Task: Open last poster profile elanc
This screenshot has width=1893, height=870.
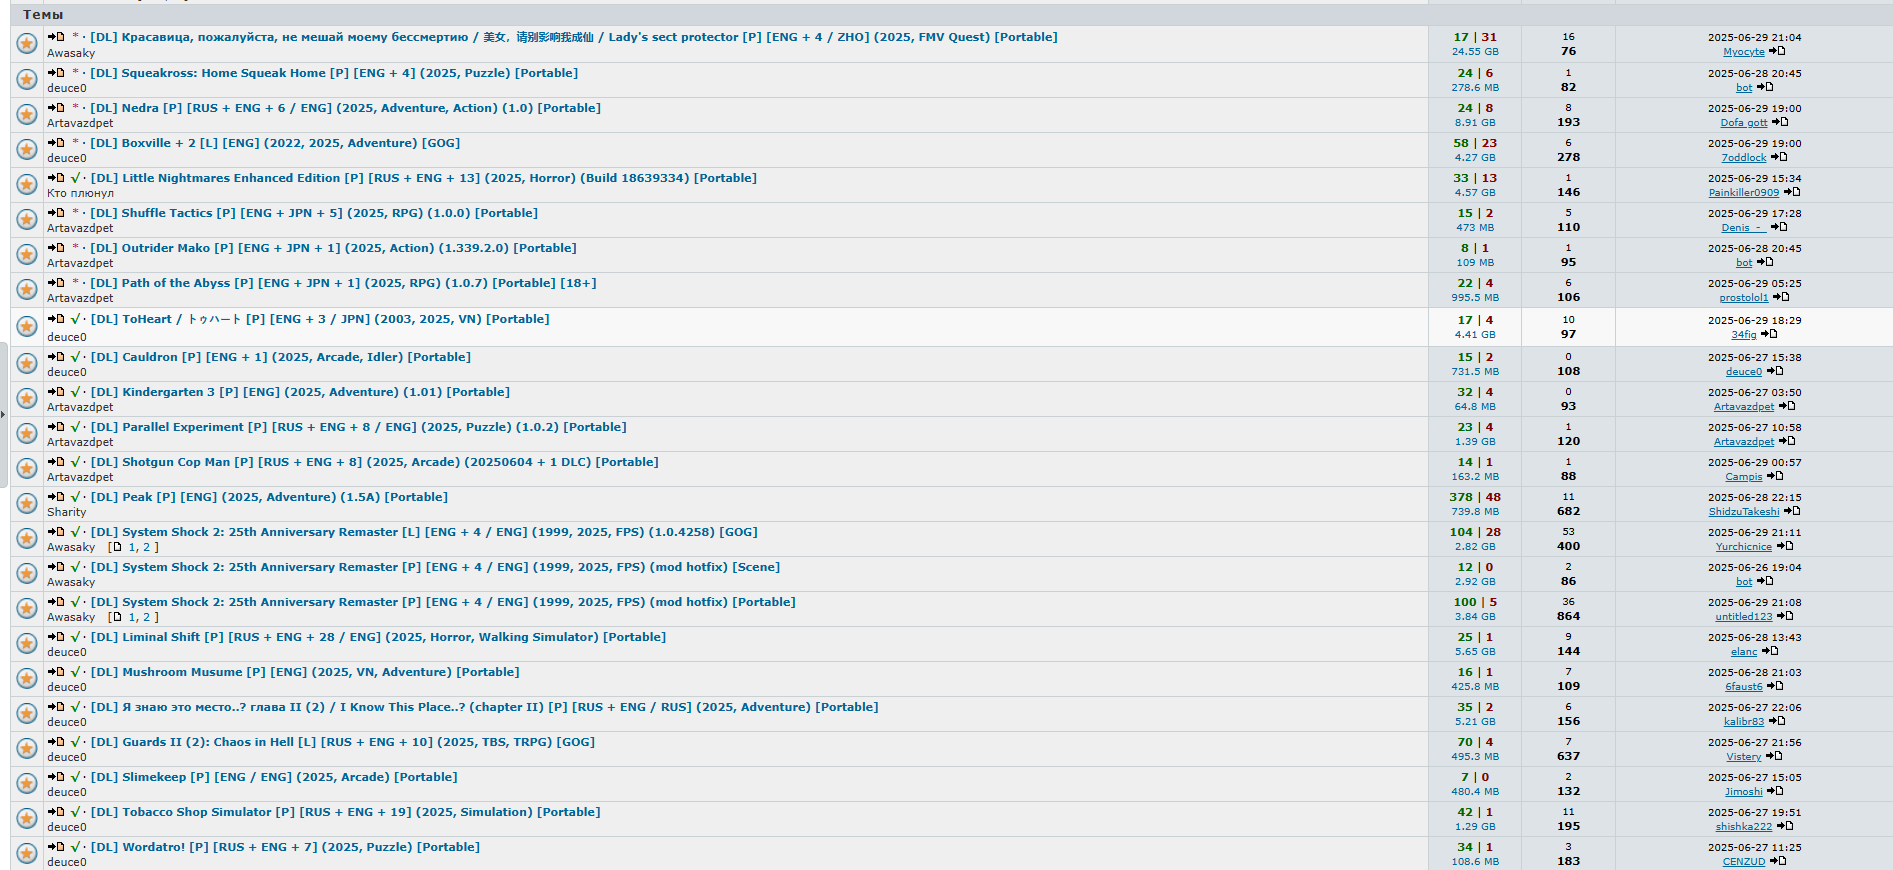Action: pos(1744,652)
